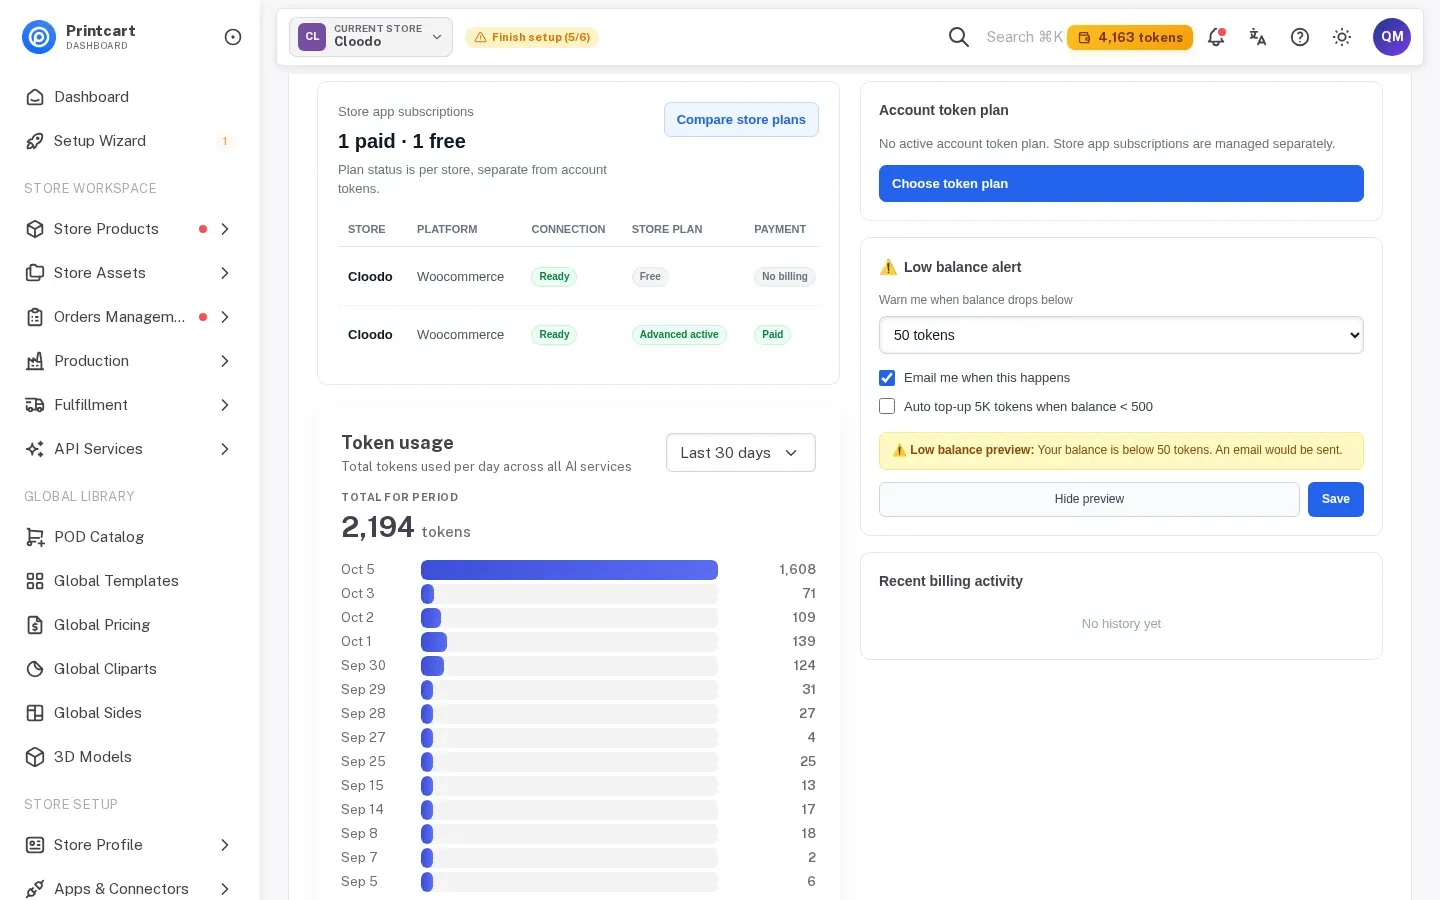Click the No billing payment badge
Viewport: 1440px width, 900px height.
(785, 277)
